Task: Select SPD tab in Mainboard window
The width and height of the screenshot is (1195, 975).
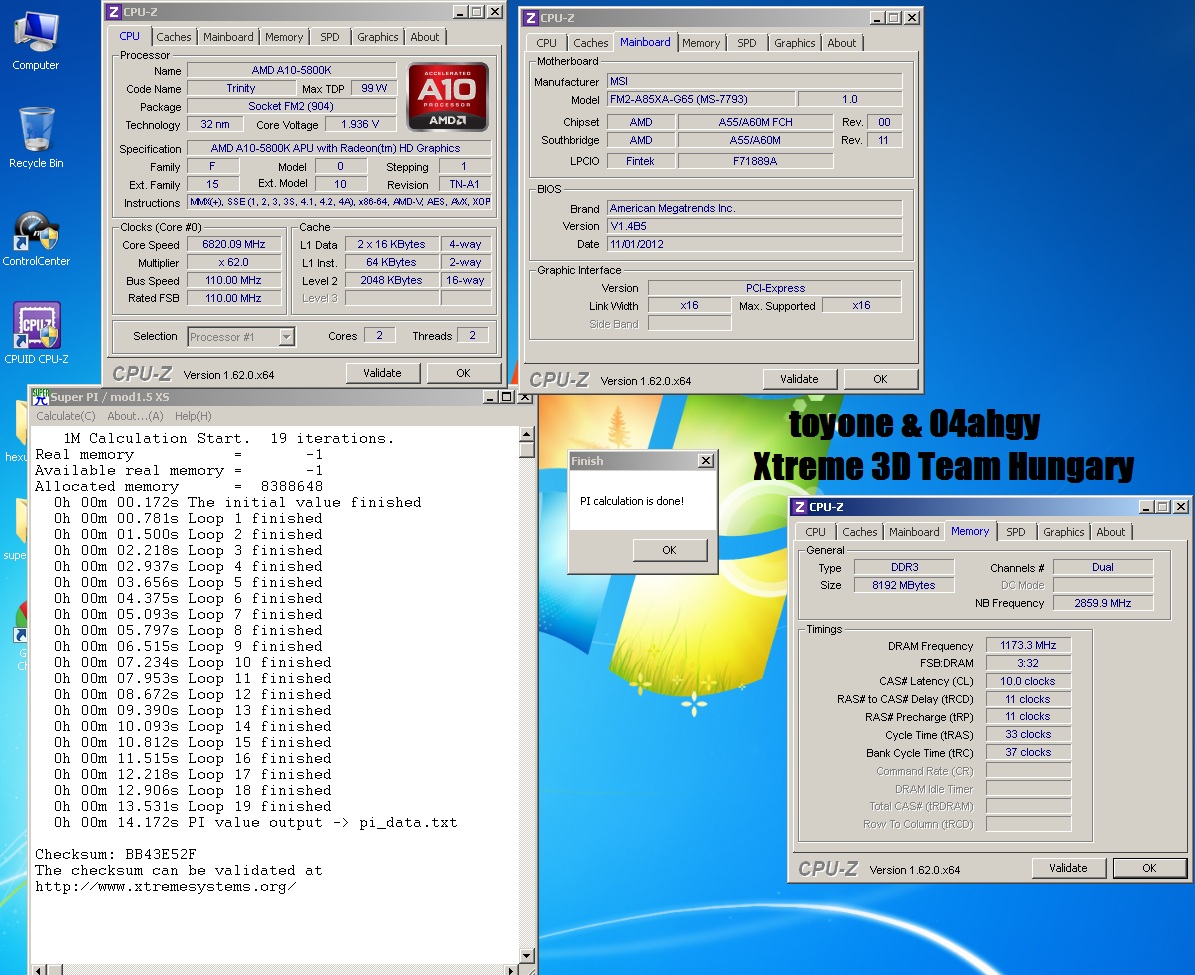Action: [x=747, y=43]
